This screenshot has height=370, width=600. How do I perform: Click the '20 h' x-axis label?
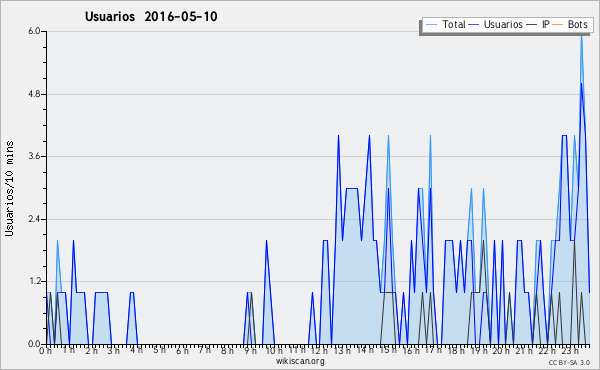click(501, 351)
